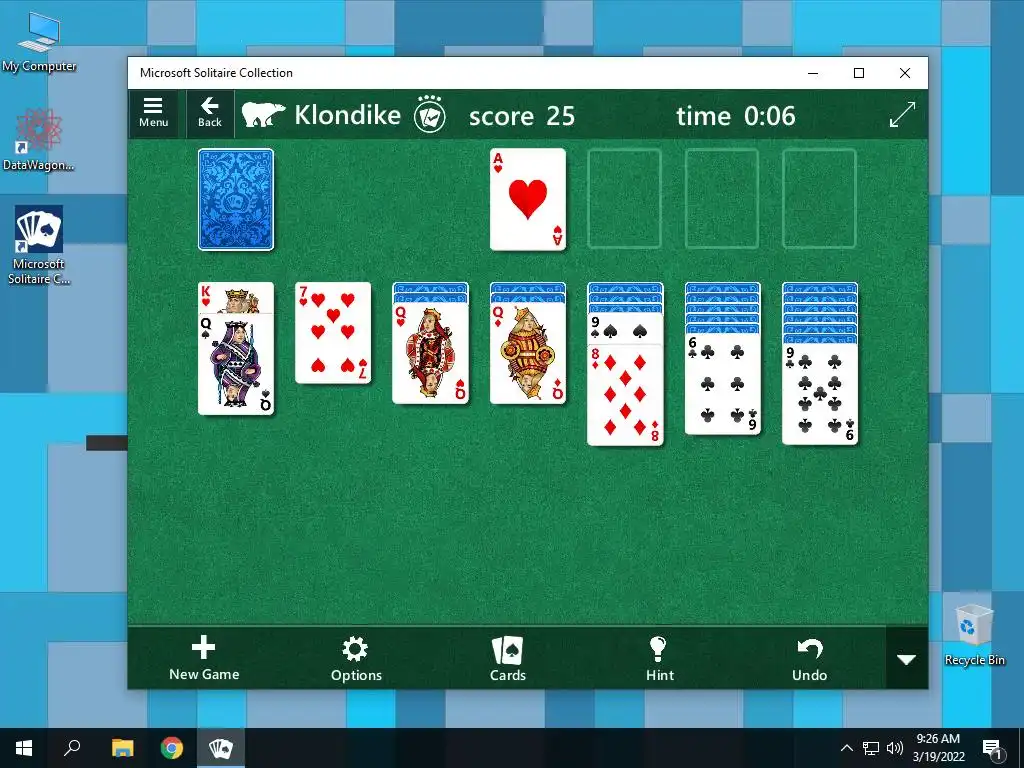
Task: Click the time 0:06 counter
Action: (x=735, y=116)
